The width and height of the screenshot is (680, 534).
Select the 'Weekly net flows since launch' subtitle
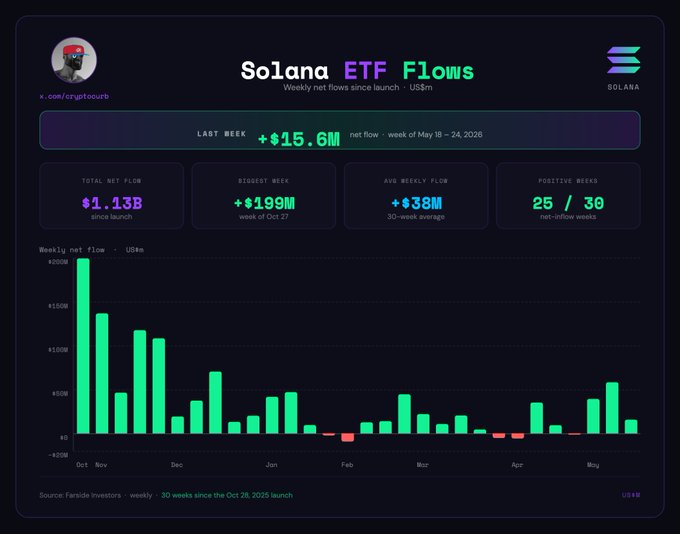(x=341, y=88)
